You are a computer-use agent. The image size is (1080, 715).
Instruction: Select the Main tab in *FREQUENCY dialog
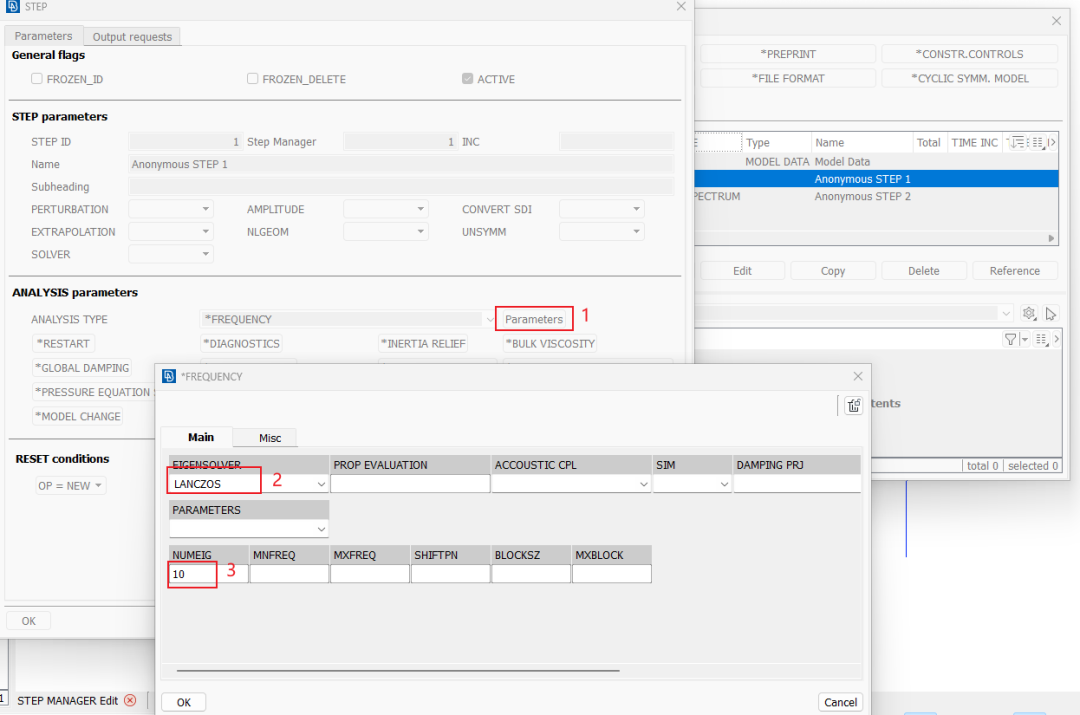(x=200, y=437)
